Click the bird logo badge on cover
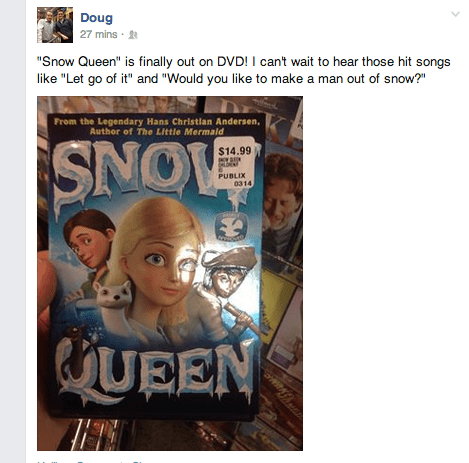Image resolution: width=469 pixels, height=463 pixels. (x=231, y=226)
